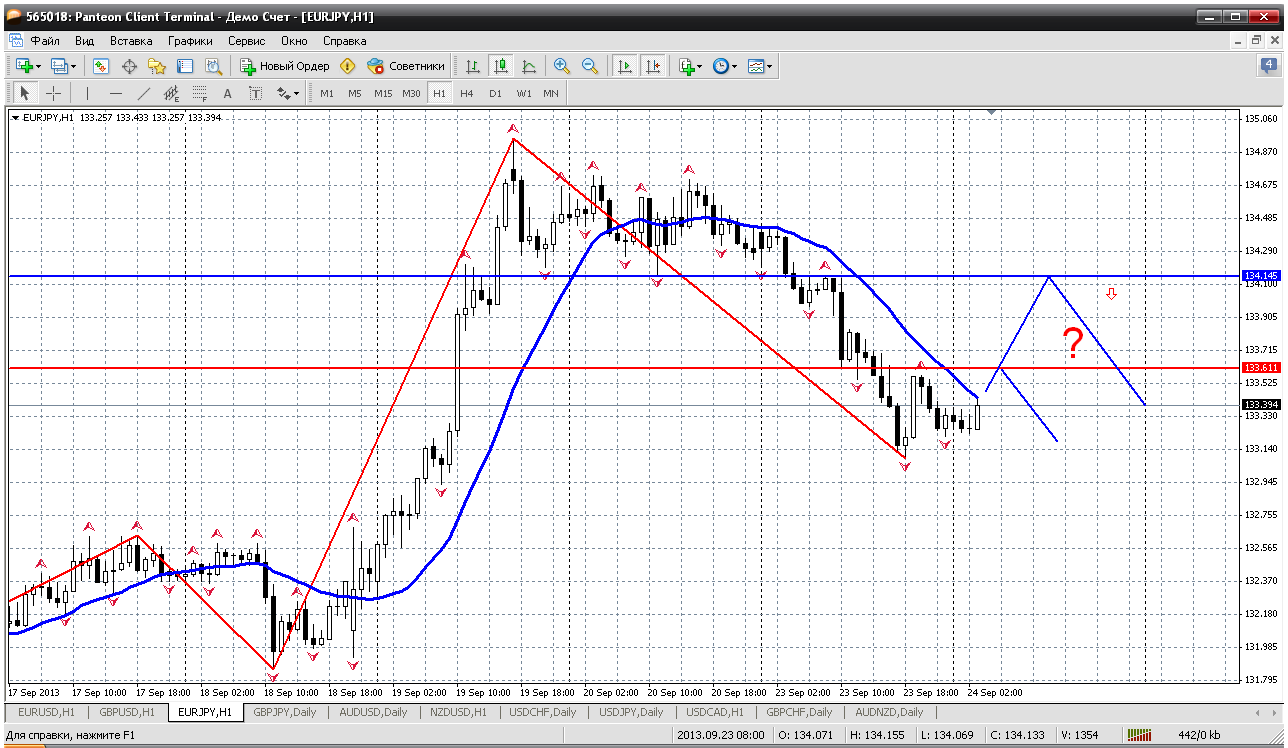
Task: Open the chart templates dropdown
Action: point(760,66)
